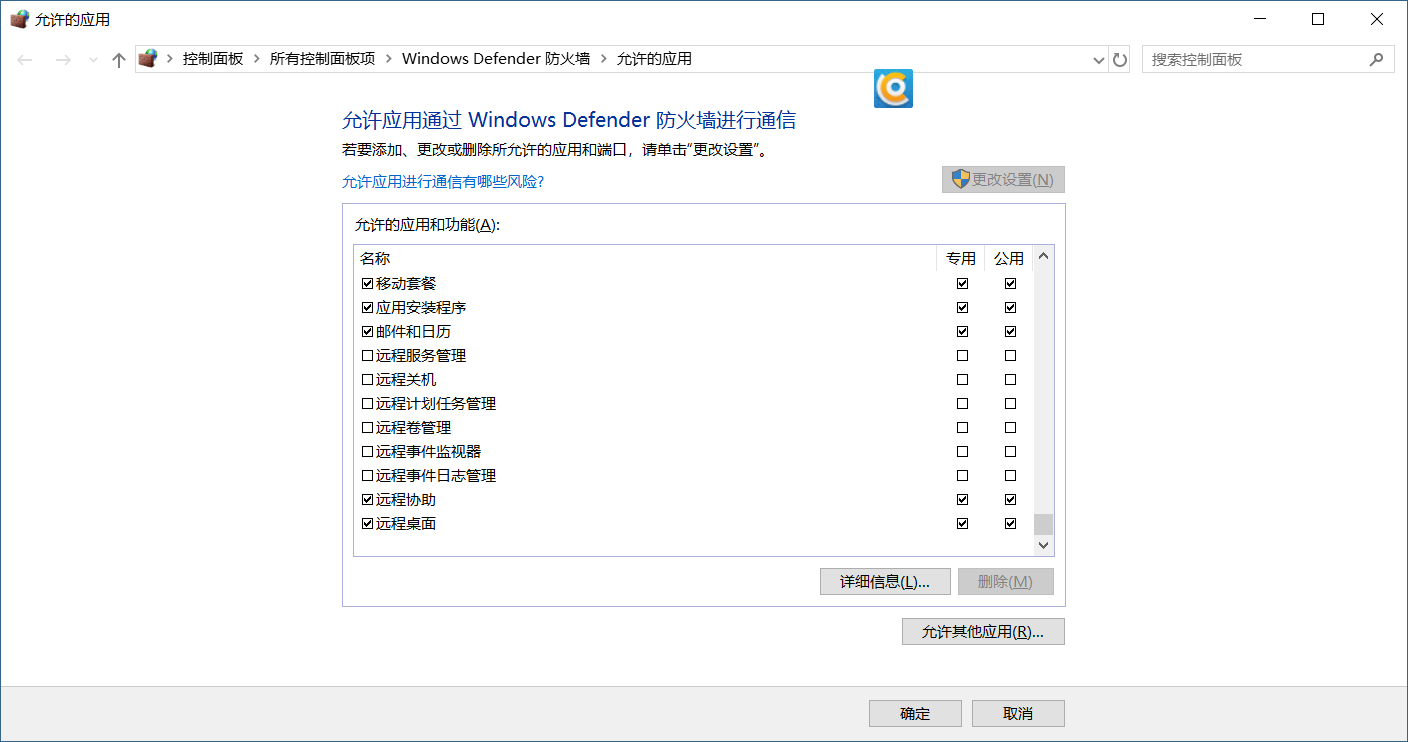Select the 远程桌面 row text
The image size is (1408, 742).
tap(406, 524)
